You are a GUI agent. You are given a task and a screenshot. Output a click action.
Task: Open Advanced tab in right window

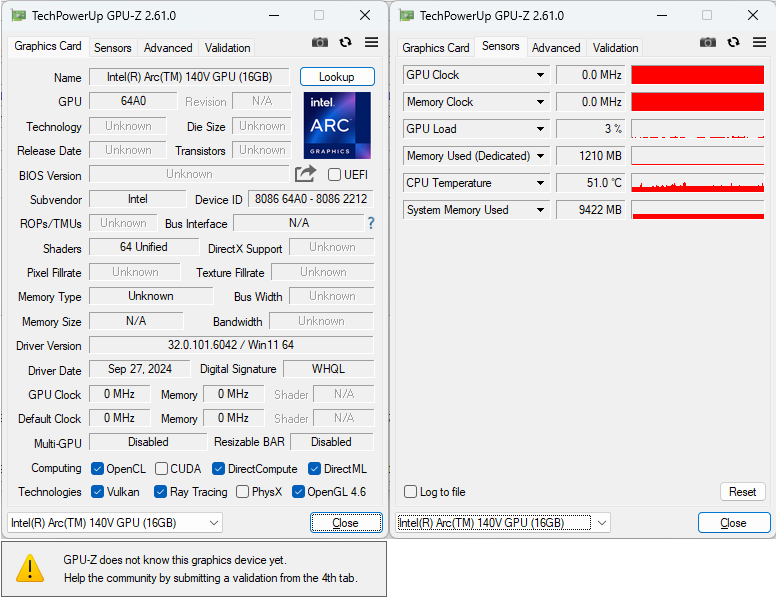point(556,48)
